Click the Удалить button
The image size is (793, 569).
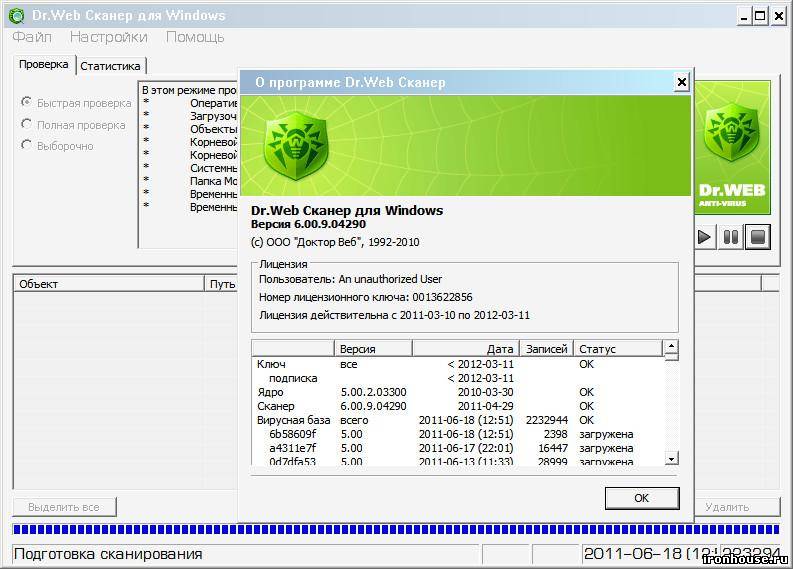pos(736,507)
